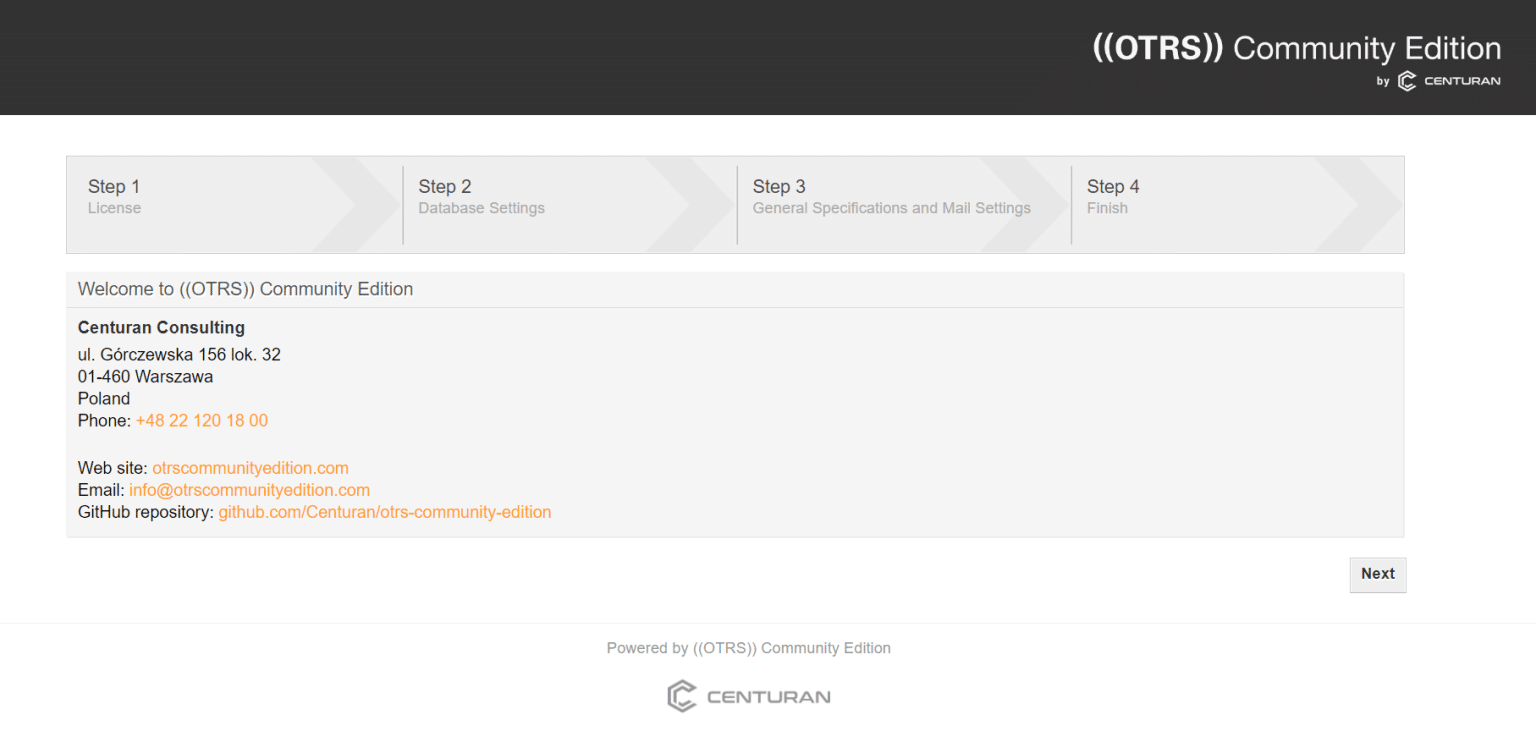The width and height of the screenshot is (1536, 737).
Task: Open the otrscommunityedition.com website link
Action: [x=250, y=468]
